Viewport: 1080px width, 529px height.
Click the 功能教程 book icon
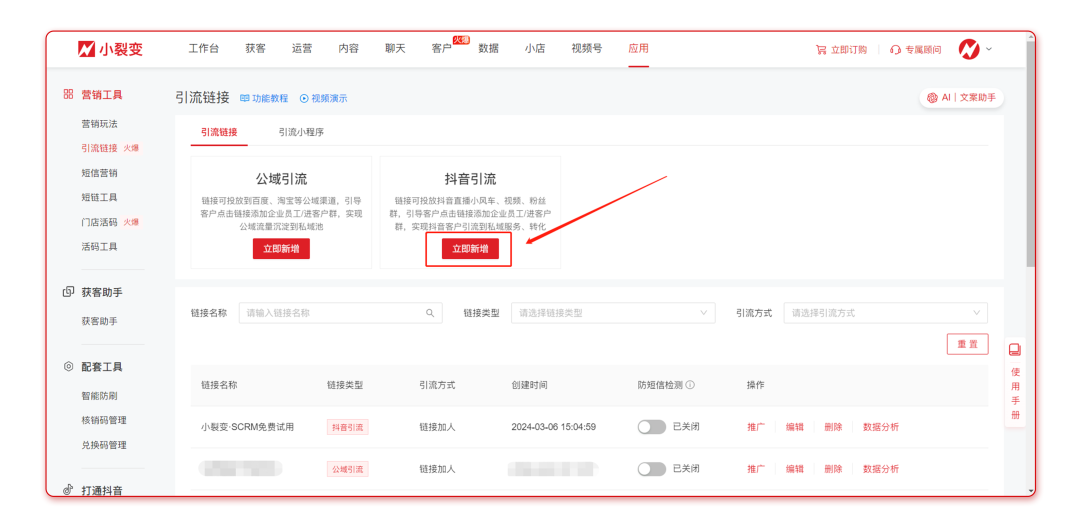click(x=245, y=99)
